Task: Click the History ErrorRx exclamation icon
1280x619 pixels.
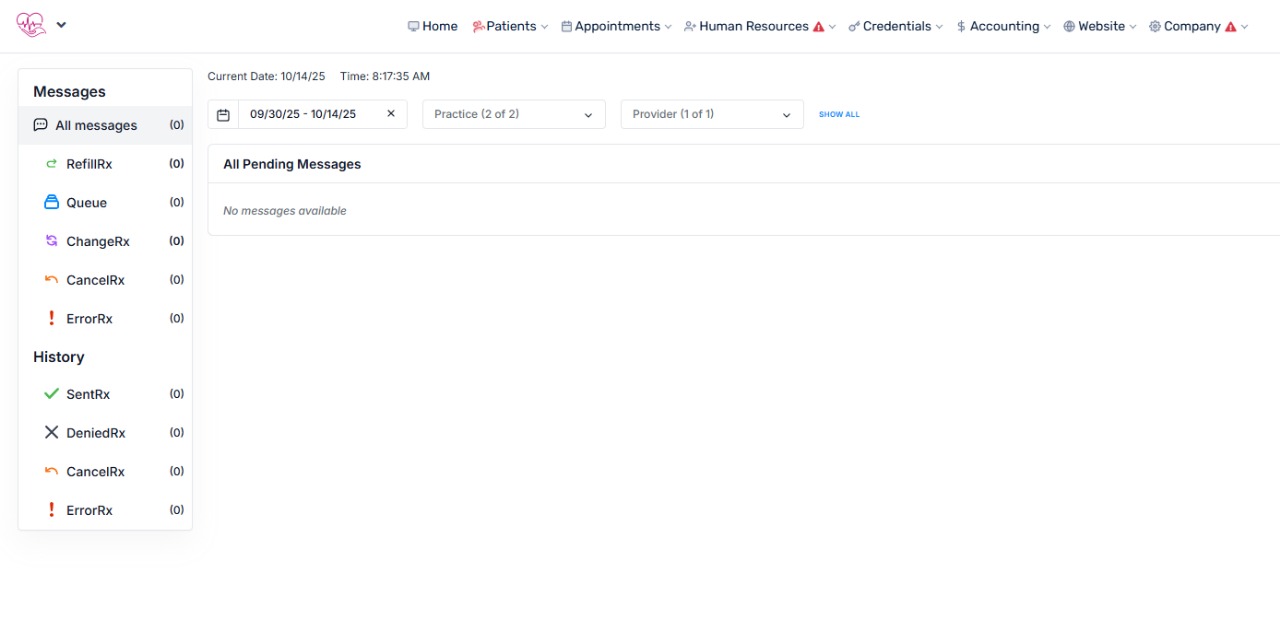Action: point(52,510)
